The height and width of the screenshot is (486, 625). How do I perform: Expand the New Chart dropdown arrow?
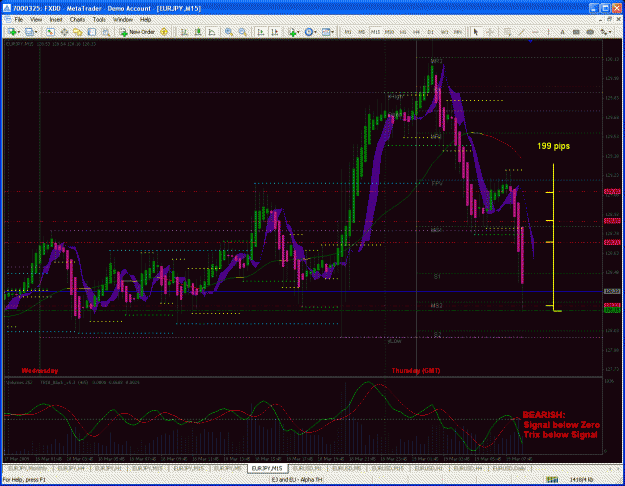(x=19, y=32)
